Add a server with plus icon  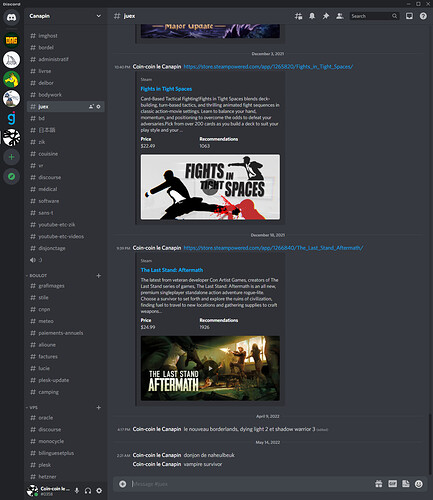click(x=11, y=157)
